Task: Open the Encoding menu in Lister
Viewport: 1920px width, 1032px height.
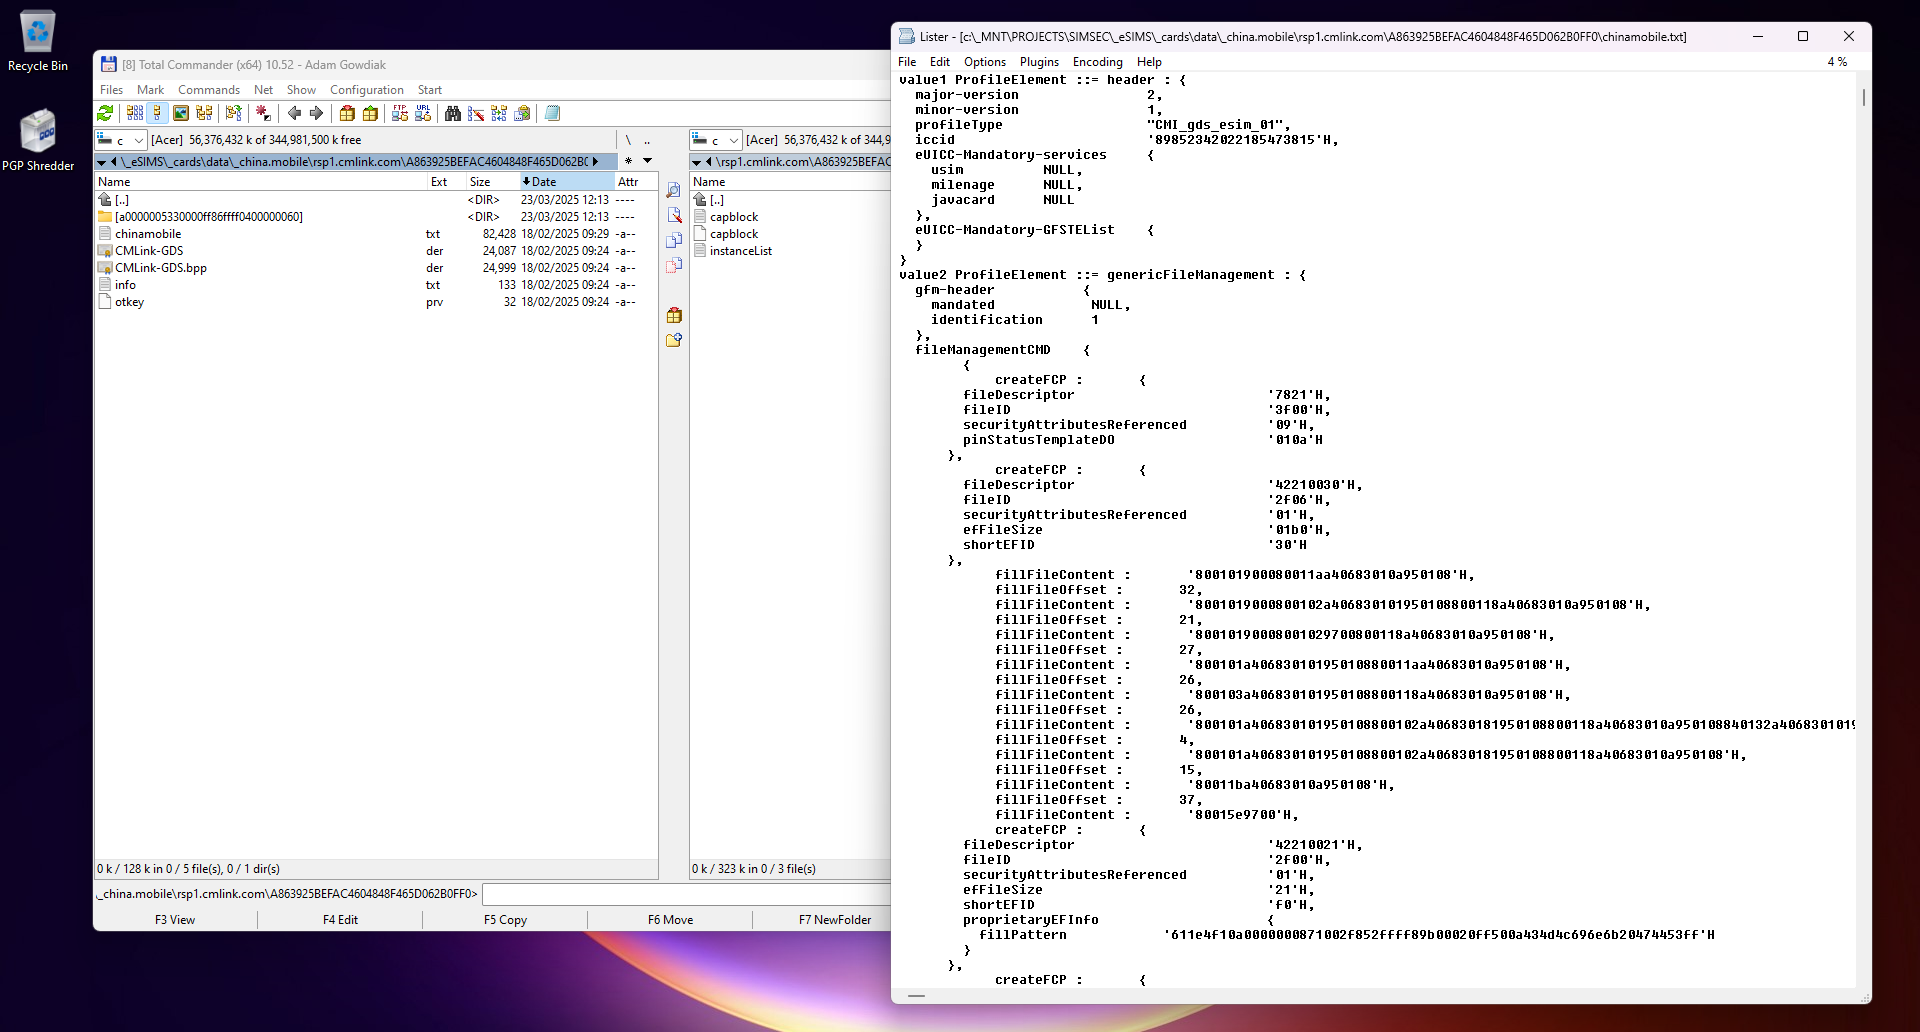Action: tap(1097, 62)
